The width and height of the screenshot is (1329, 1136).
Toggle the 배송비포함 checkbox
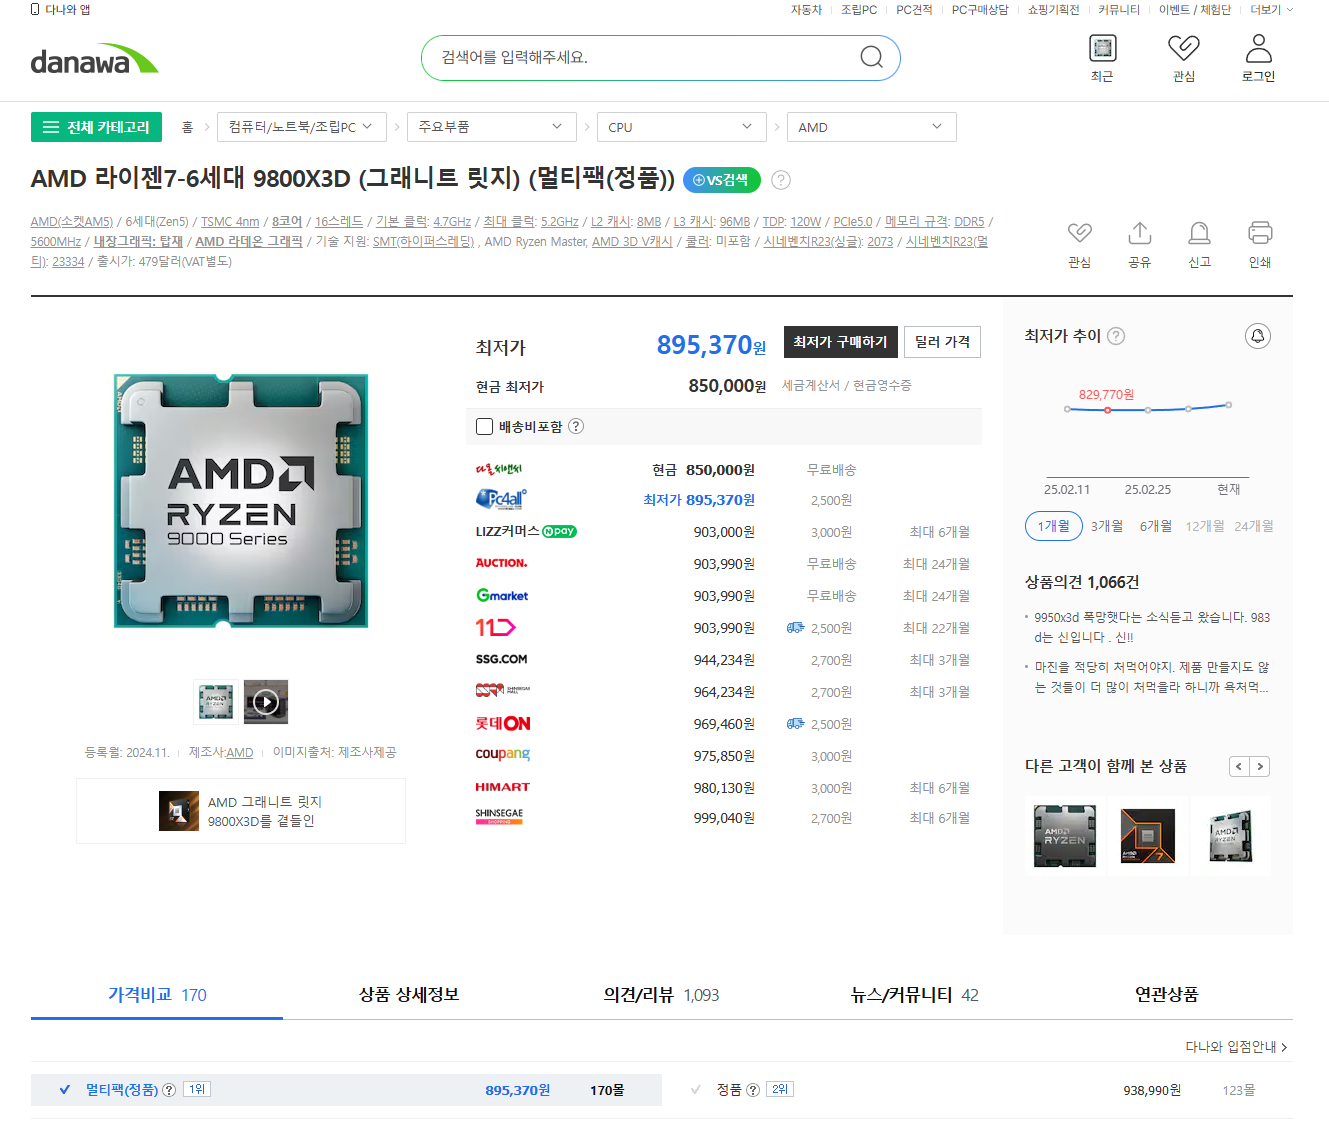[485, 427]
